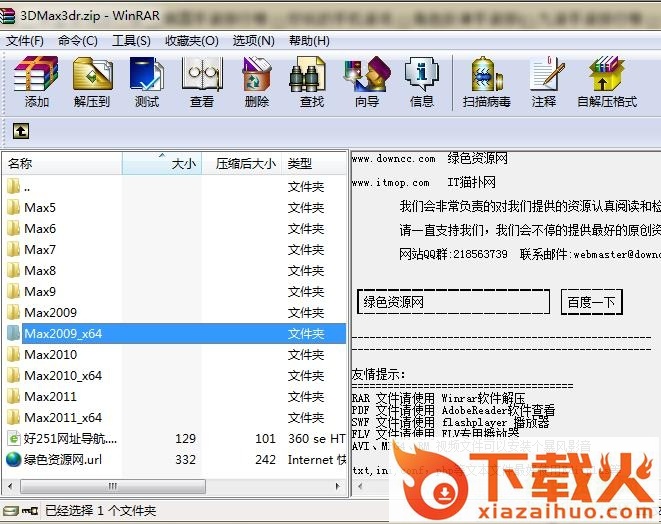Select the Max2009 folder
Viewport: 661px width, 524px height.
click(173, 312)
